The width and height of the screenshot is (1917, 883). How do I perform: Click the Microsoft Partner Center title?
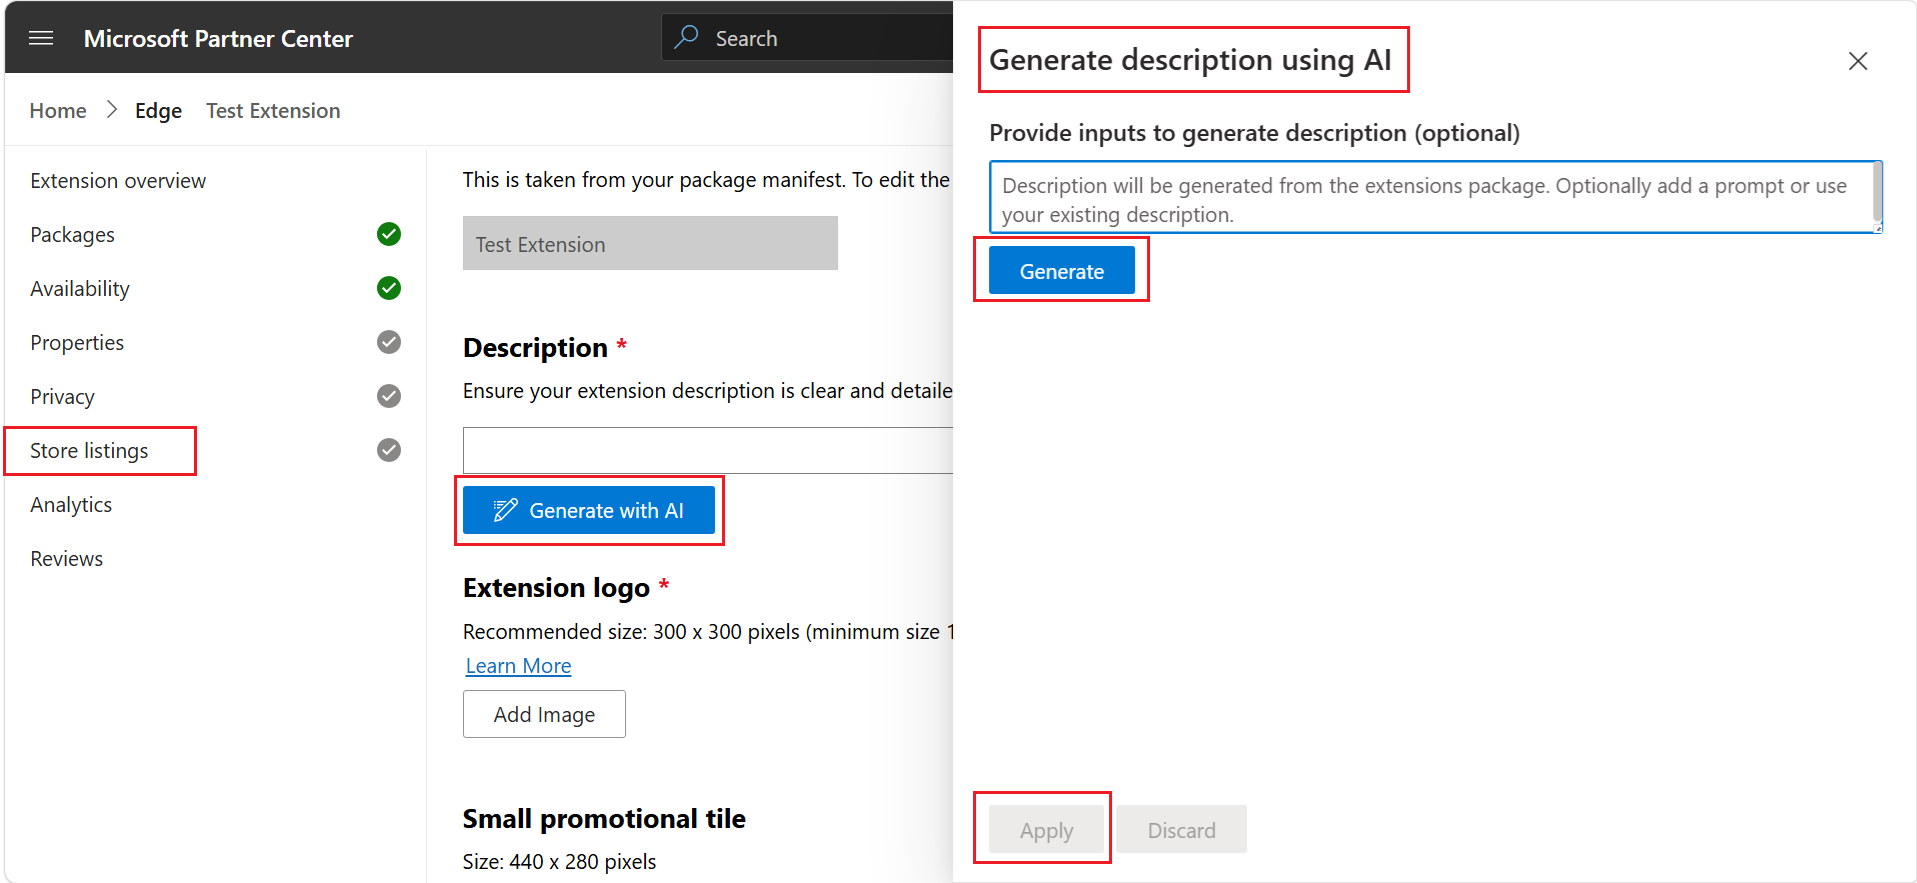pyautogui.click(x=218, y=38)
